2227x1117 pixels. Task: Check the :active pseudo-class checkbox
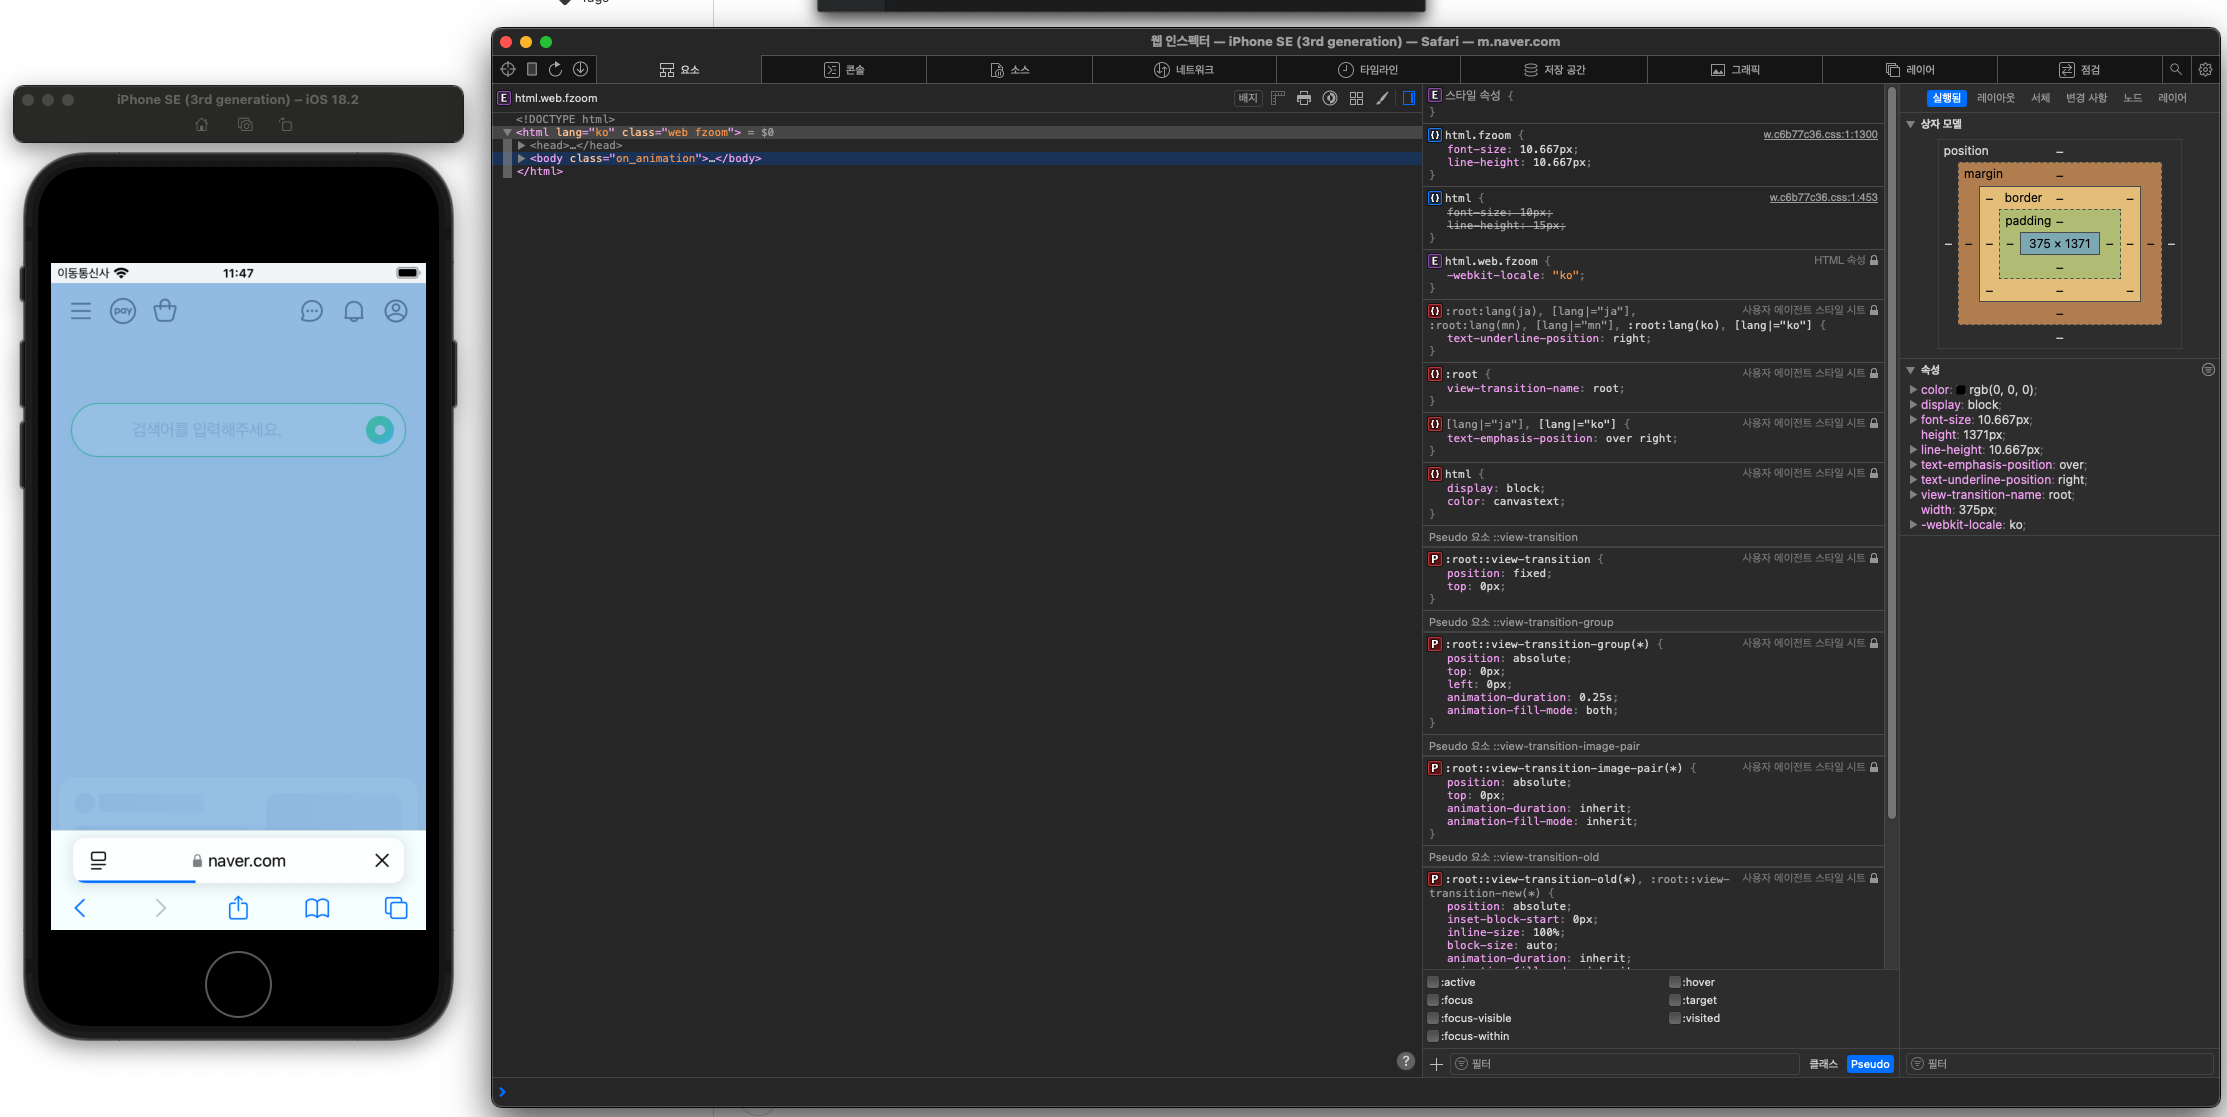tap(1433, 982)
